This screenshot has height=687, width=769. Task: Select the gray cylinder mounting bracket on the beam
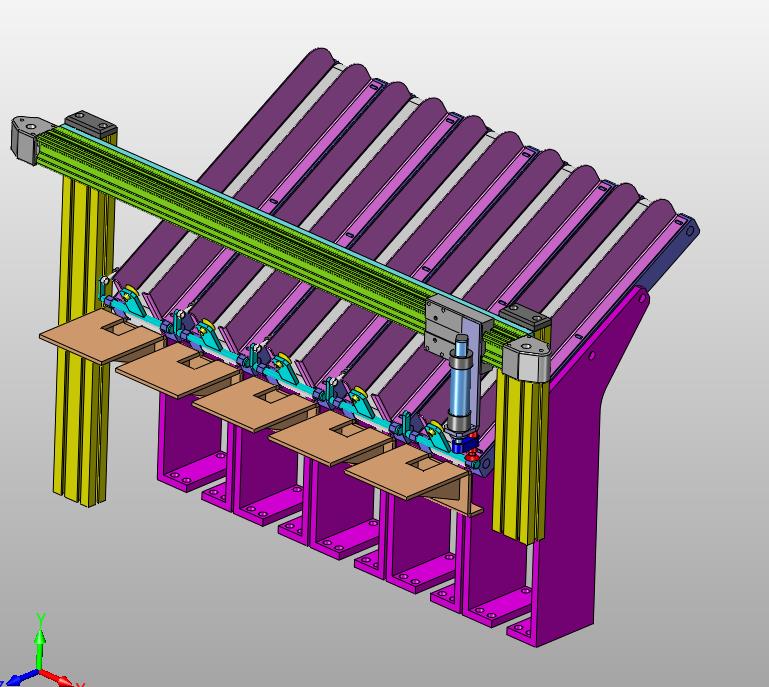454,328
